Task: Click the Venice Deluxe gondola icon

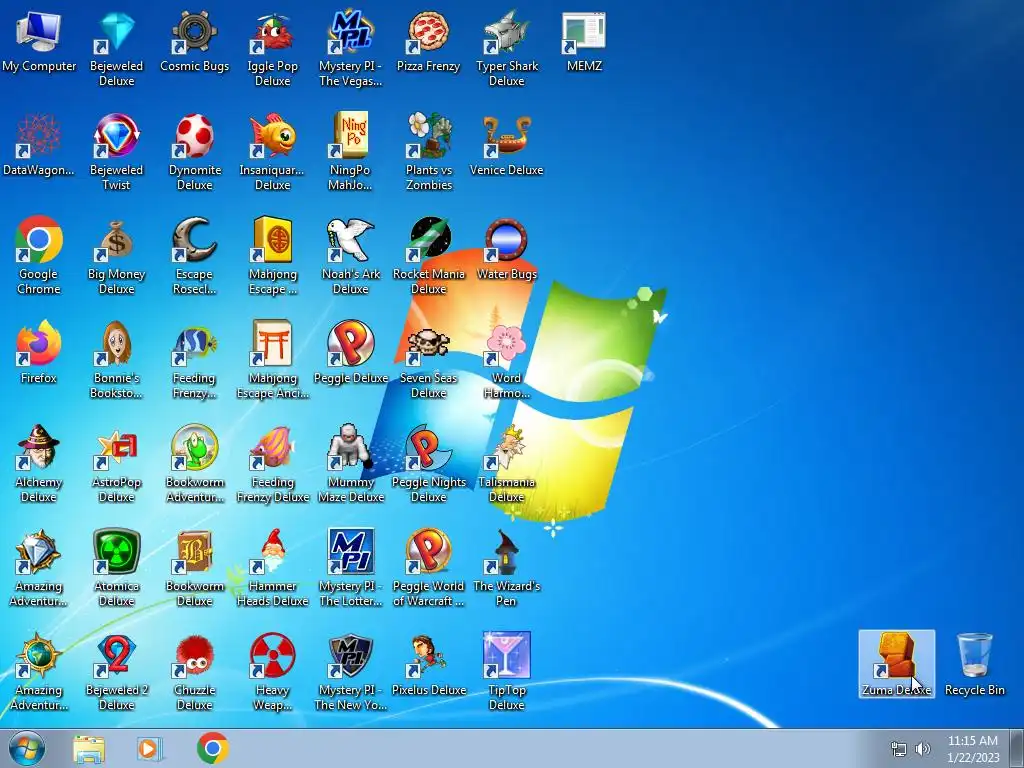Action: click(x=507, y=136)
